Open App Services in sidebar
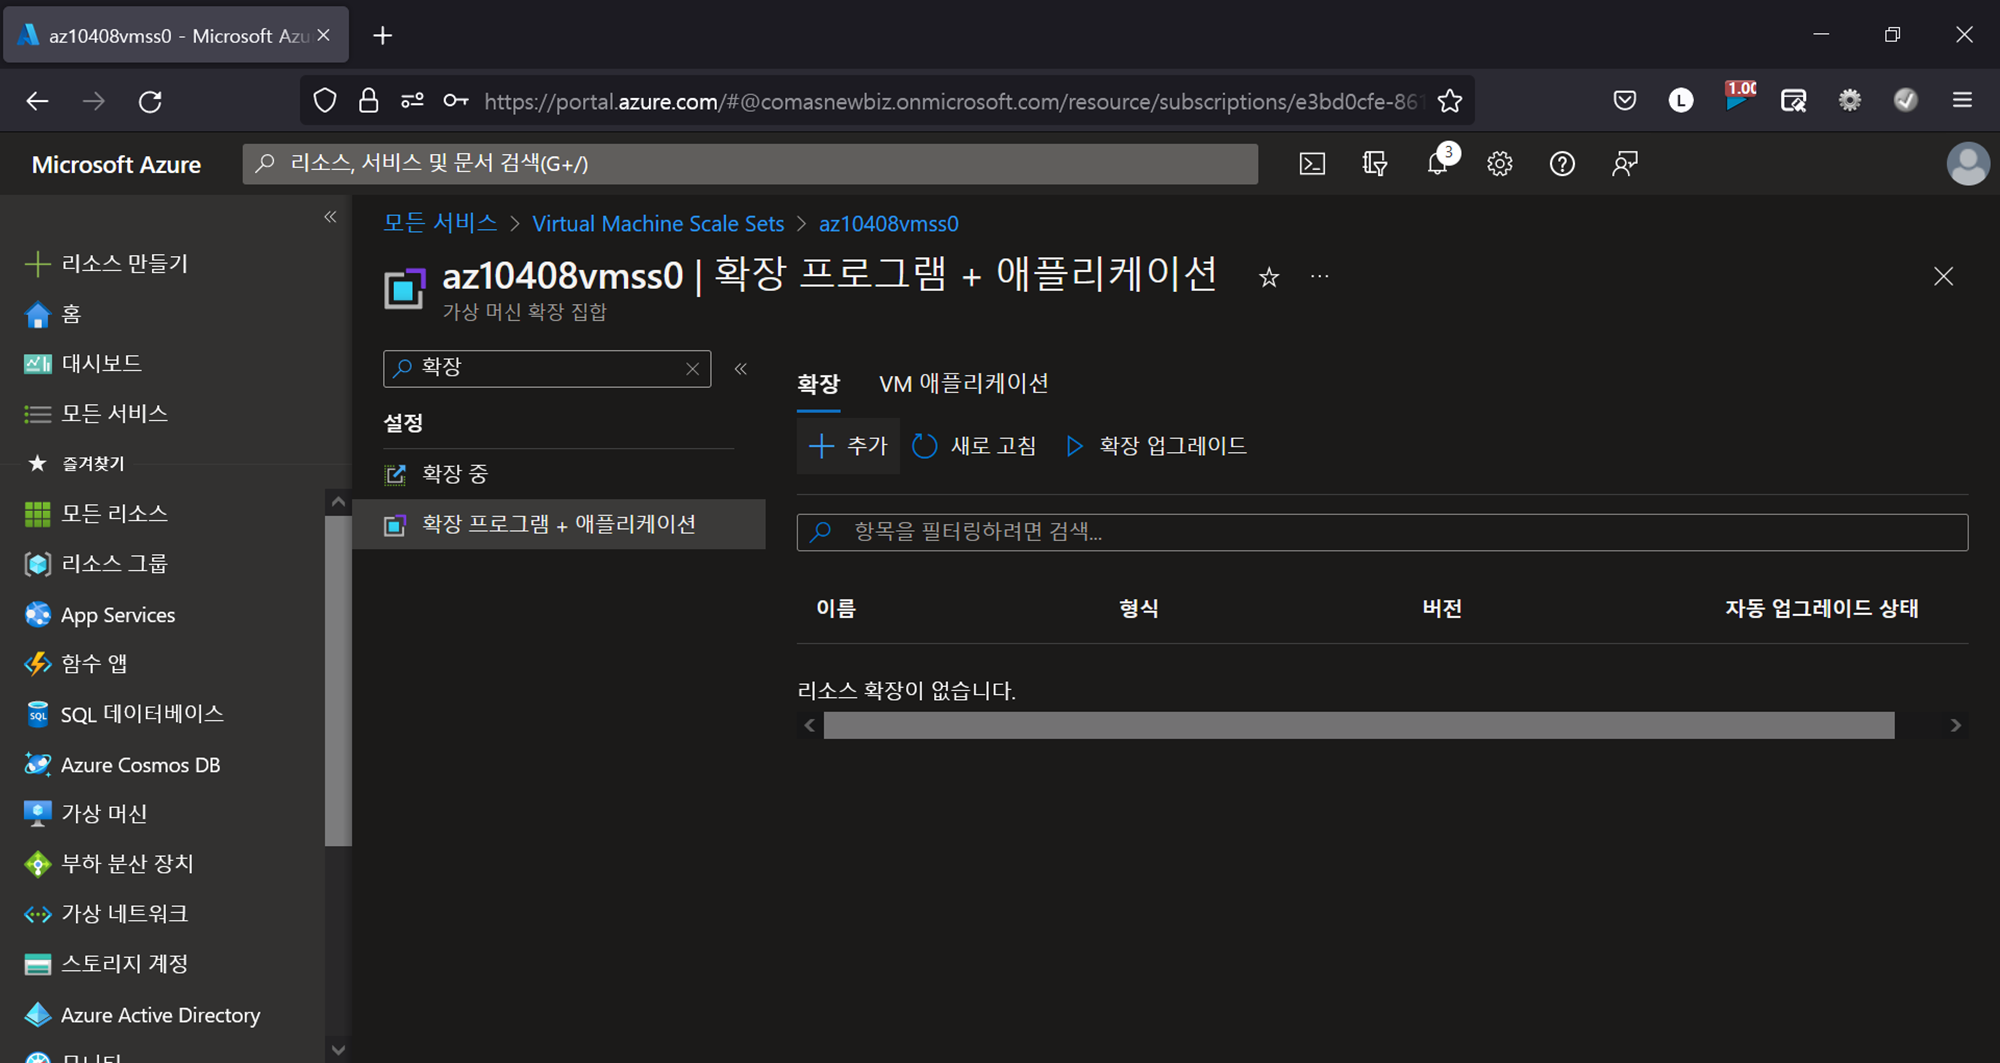The width and height of the screenshot is (2000, 1063). [x=99, y=615]
